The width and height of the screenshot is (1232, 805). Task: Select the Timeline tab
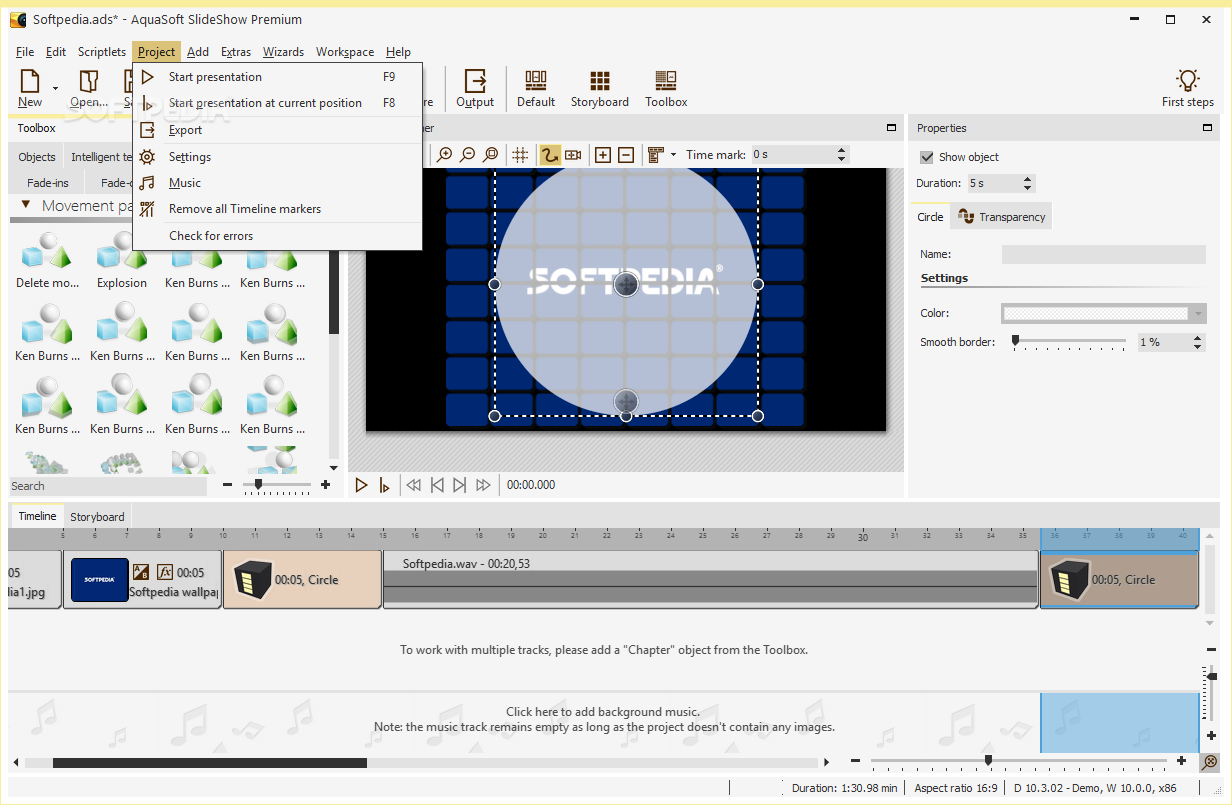(x=37, y=516)
